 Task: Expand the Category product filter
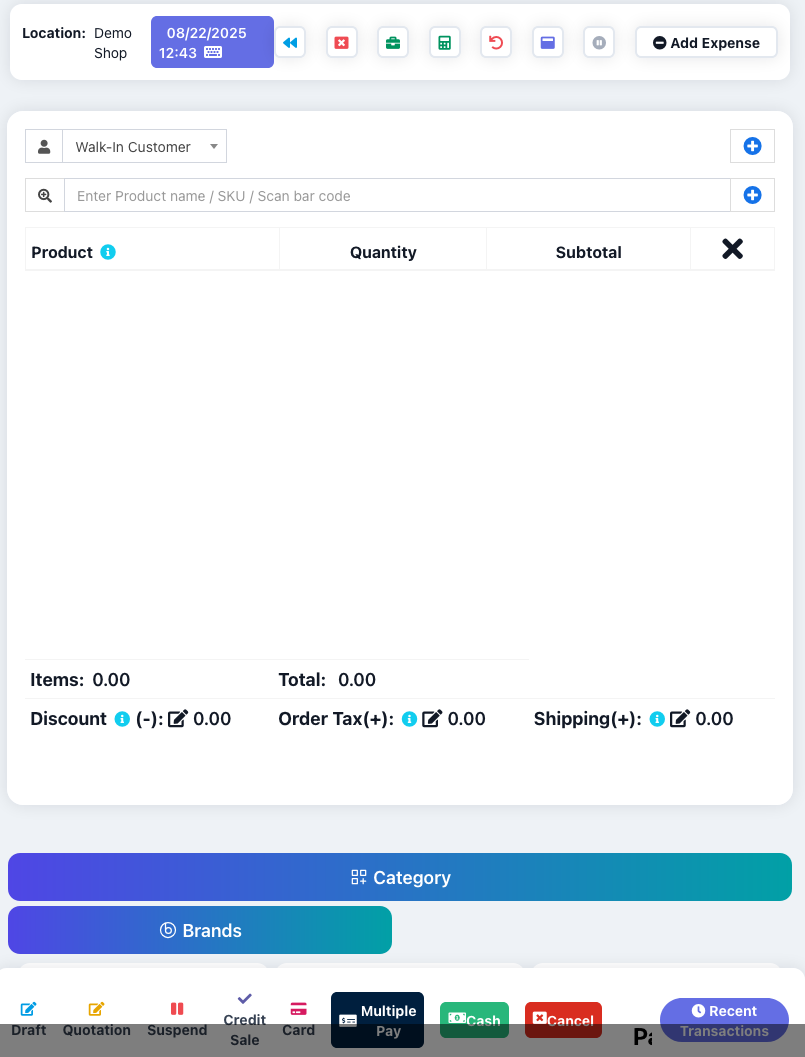(400, 877)
